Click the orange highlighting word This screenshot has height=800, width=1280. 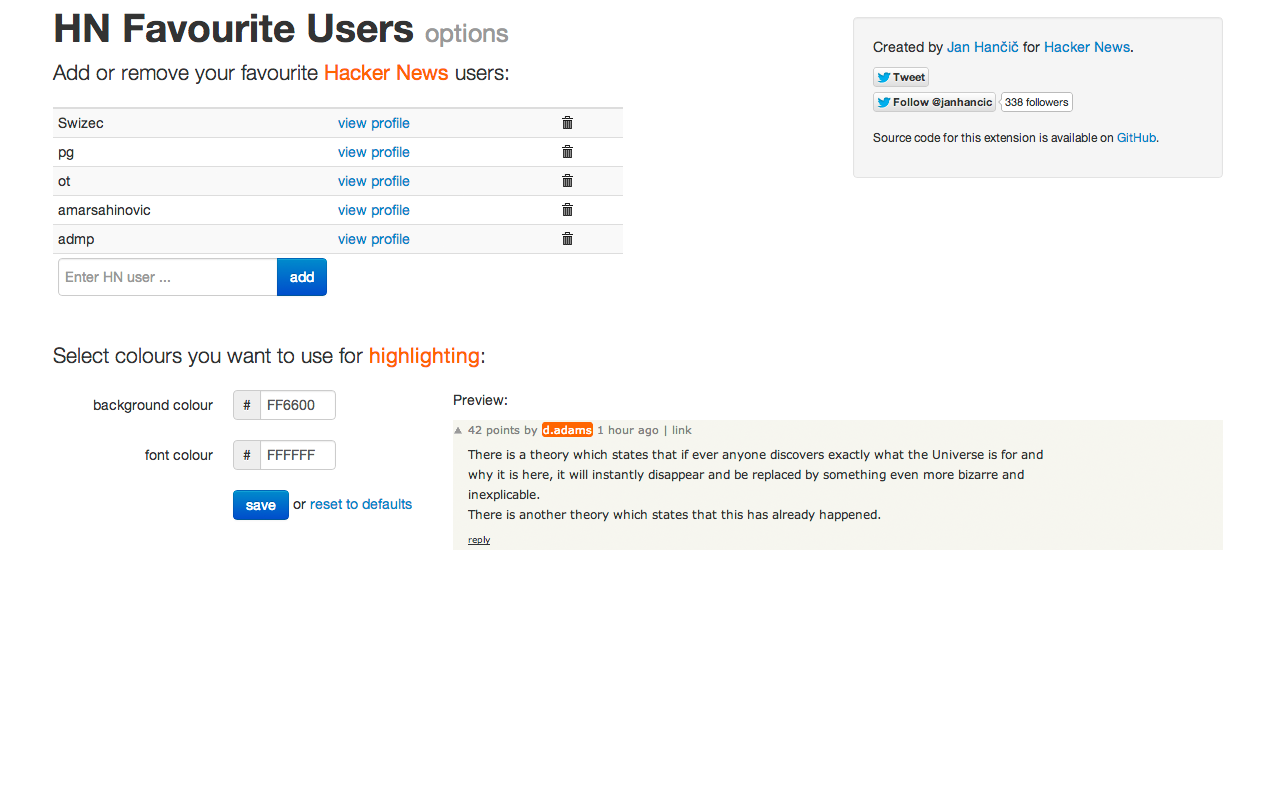click(x=424, y=356)
